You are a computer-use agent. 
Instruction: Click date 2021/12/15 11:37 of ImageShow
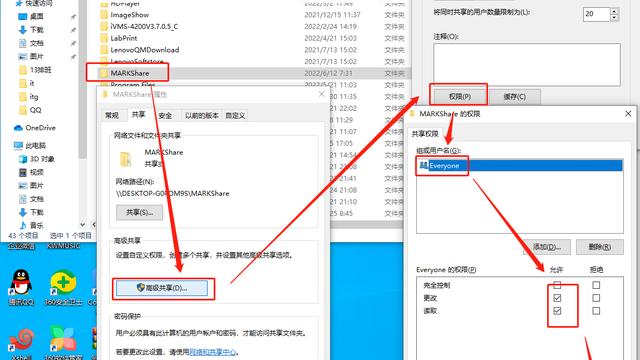(332, 15)
